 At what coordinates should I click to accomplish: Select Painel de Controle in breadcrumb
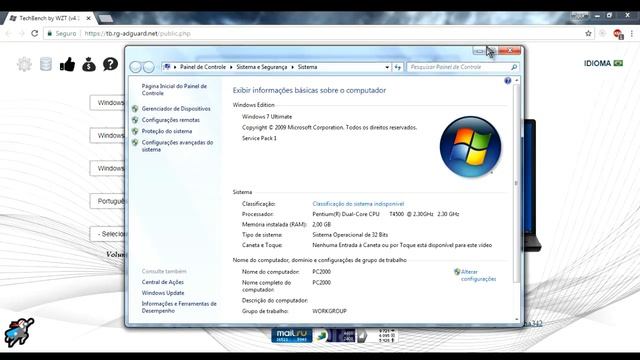[203, 67]
